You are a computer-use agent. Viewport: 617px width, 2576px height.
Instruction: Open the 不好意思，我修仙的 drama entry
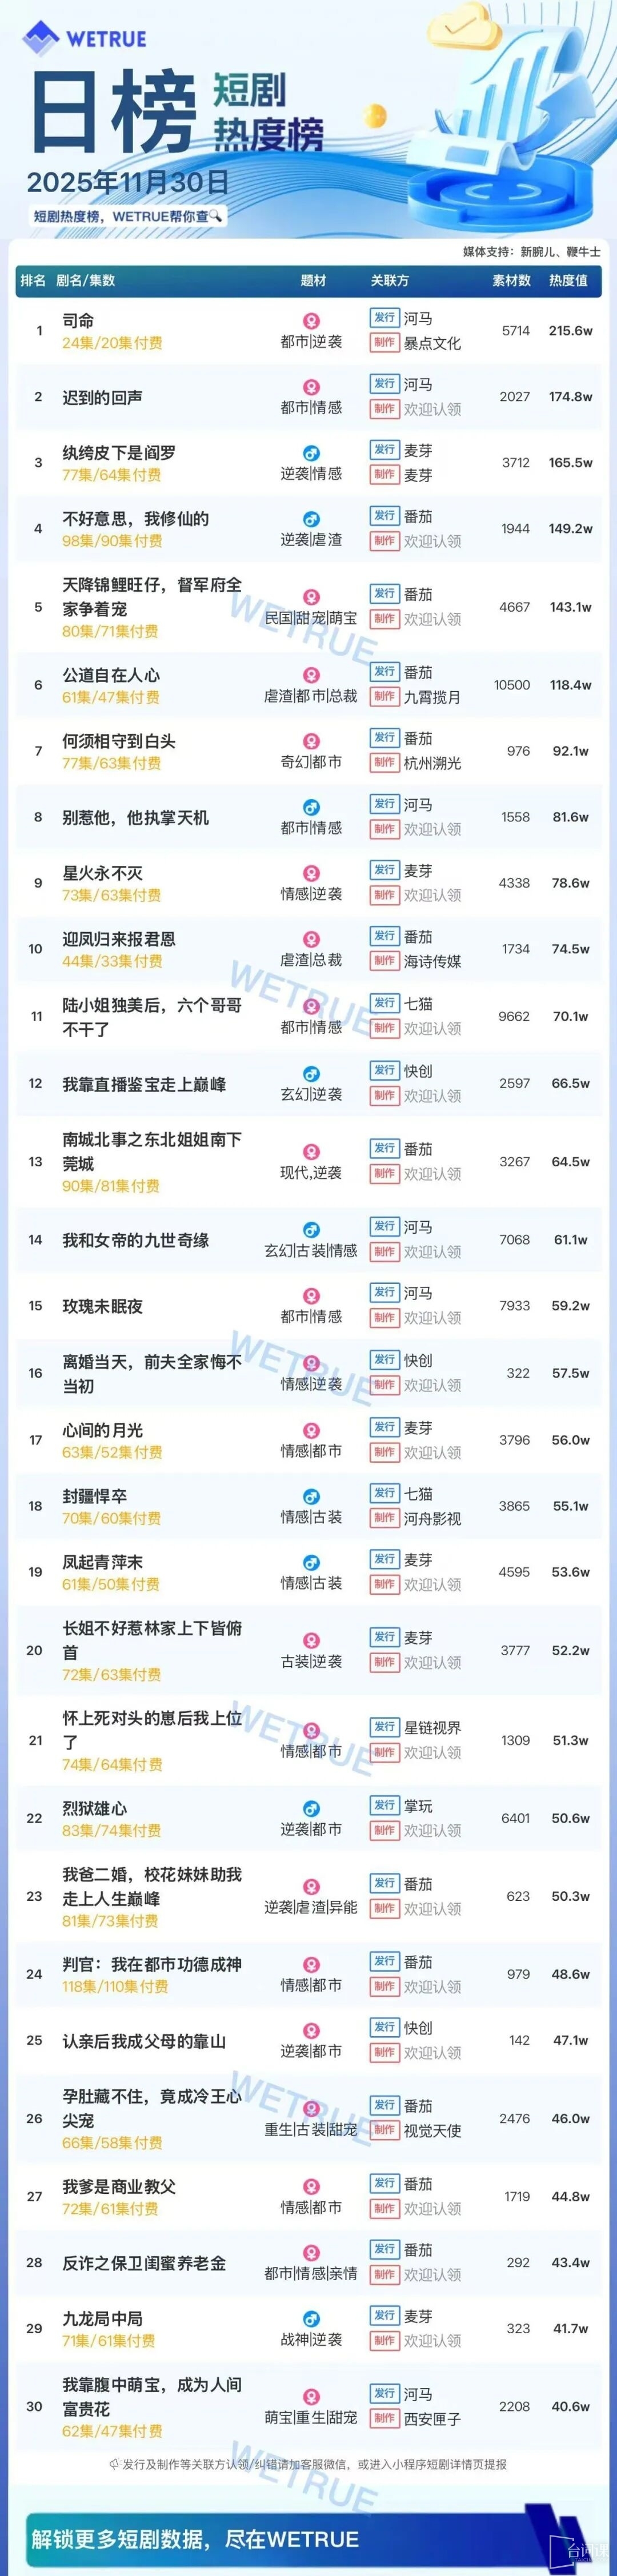click(136, 519)
